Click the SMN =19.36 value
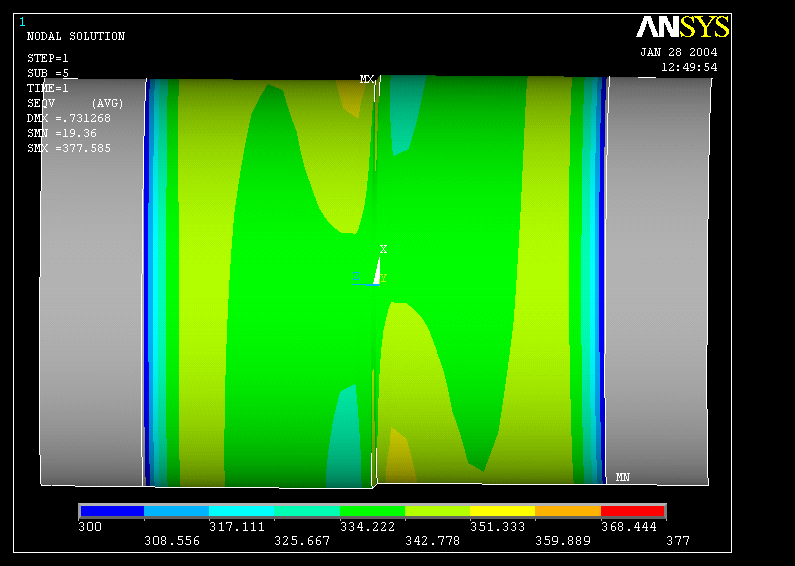The width and height of the screenshot is (795, 566). click(x=61, y=133)
